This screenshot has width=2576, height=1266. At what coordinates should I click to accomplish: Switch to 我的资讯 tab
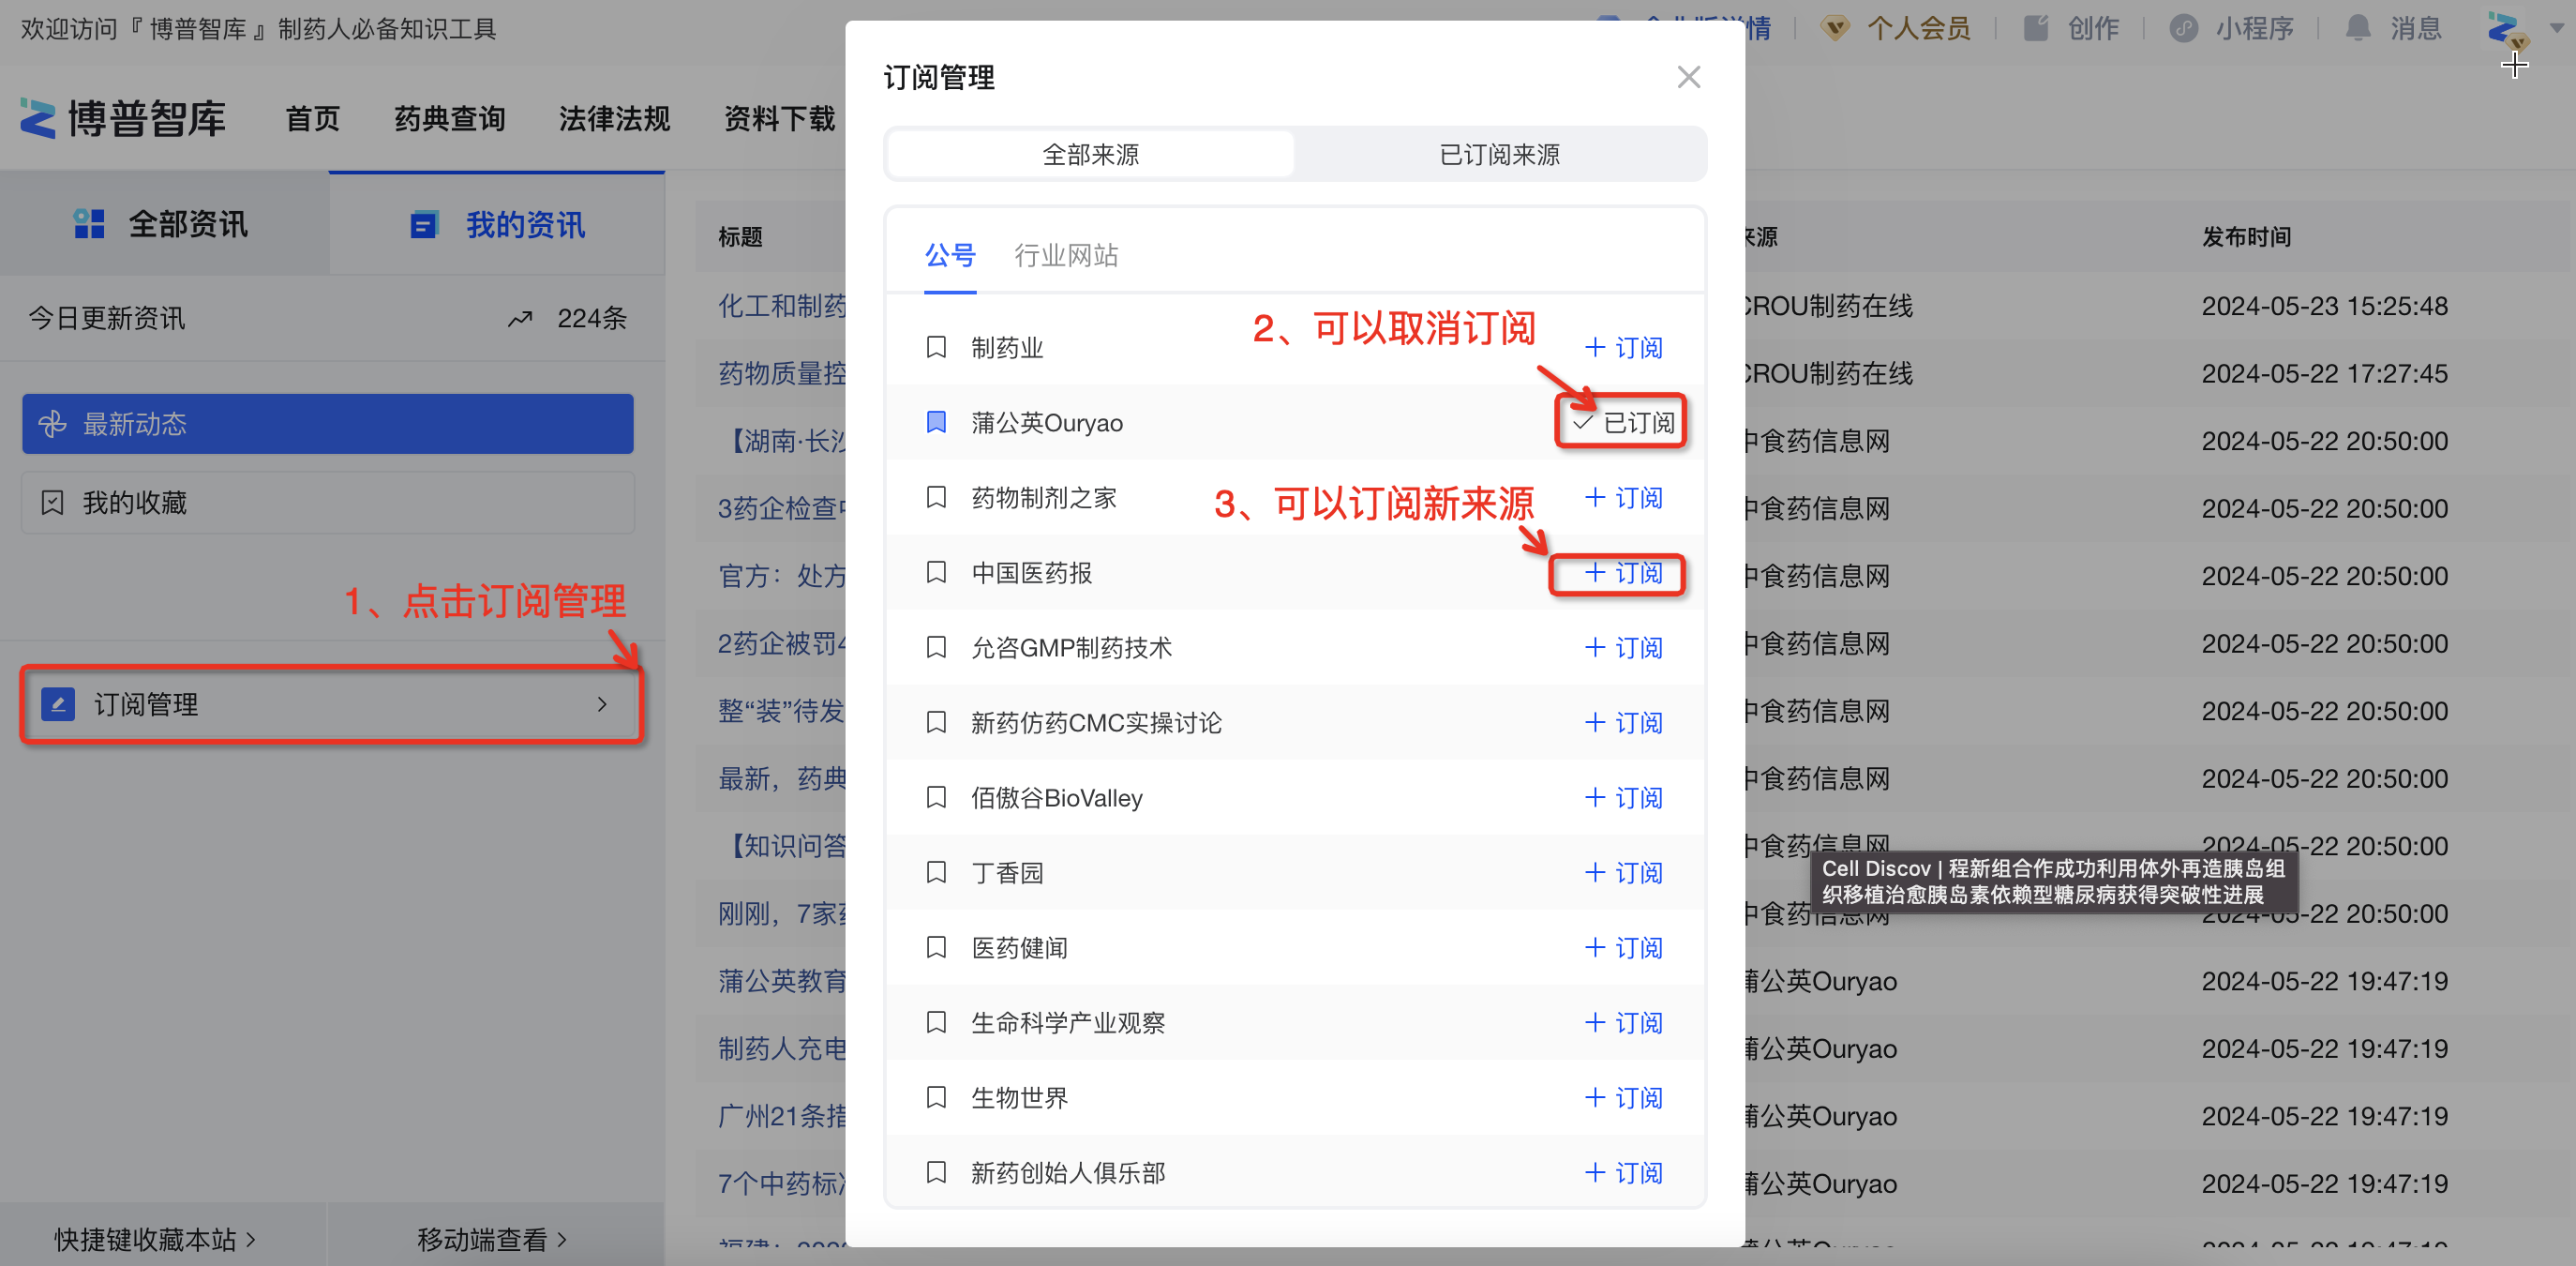tap(497, 223)
